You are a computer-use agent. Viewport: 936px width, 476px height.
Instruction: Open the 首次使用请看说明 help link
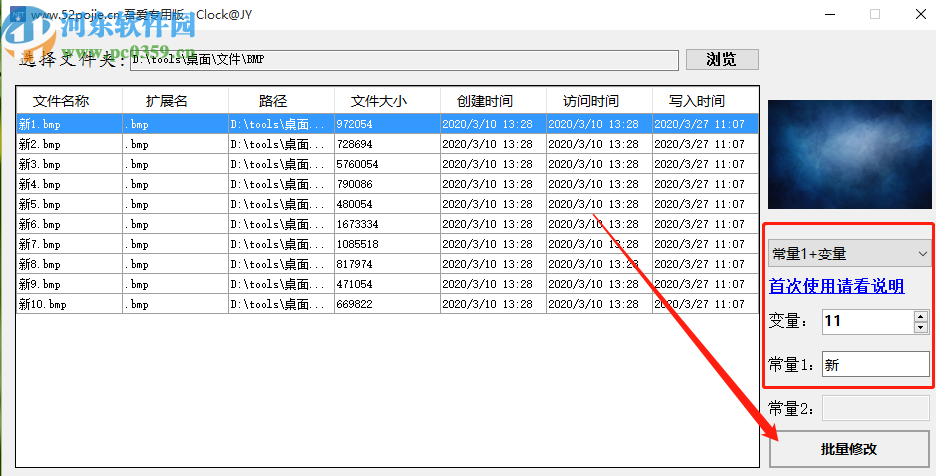(836, 286)
